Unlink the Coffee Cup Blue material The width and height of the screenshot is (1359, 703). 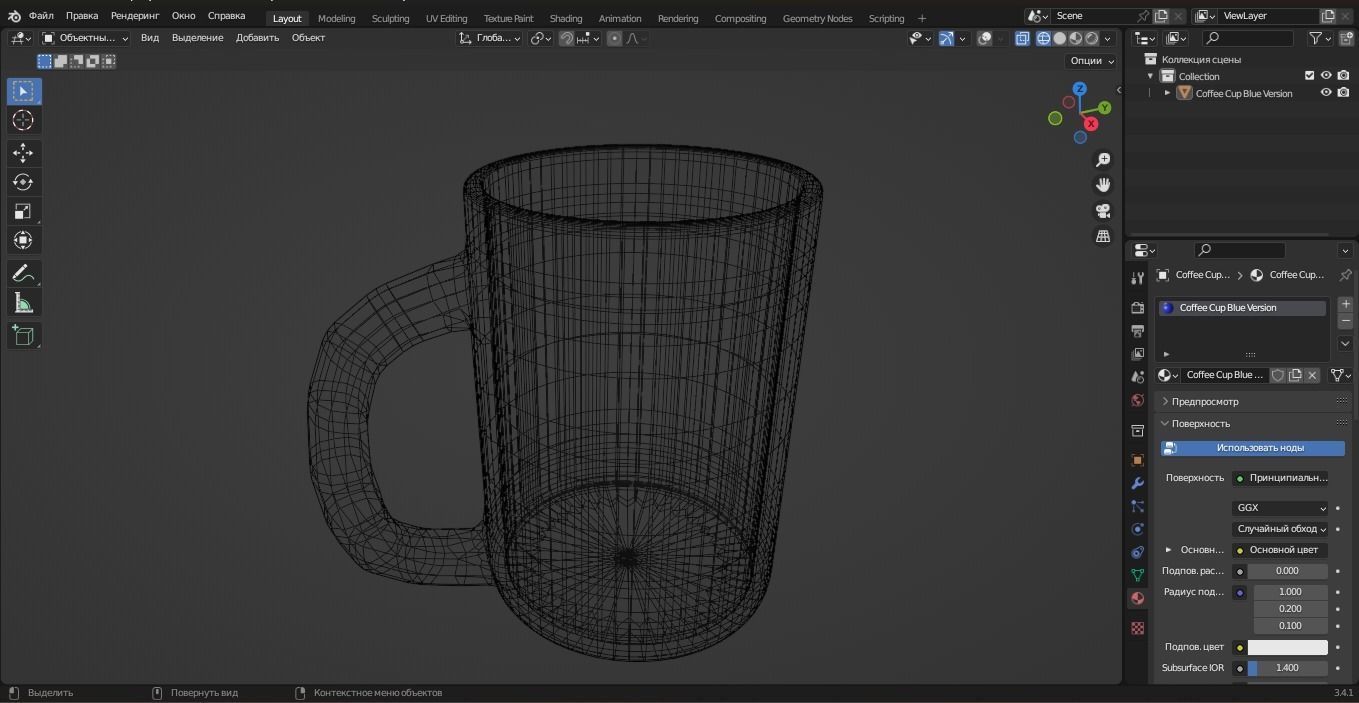[x=1312, y=375]
